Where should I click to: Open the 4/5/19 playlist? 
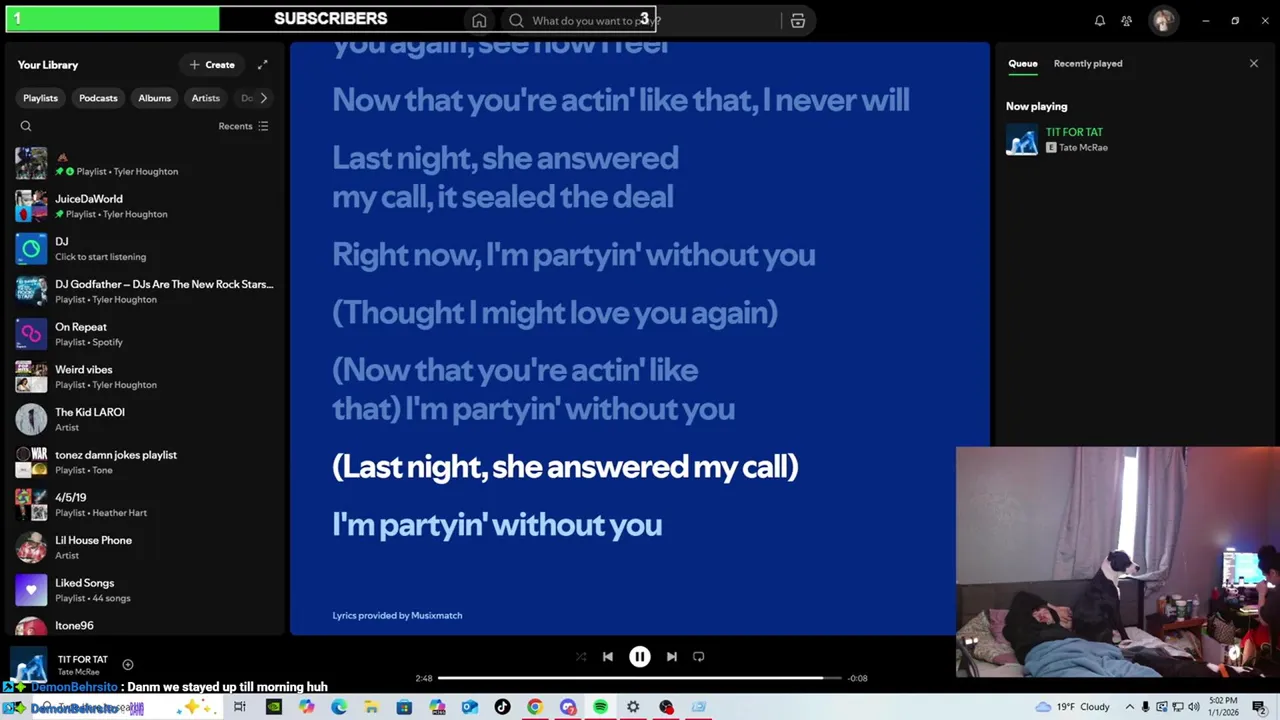point(145,505)
